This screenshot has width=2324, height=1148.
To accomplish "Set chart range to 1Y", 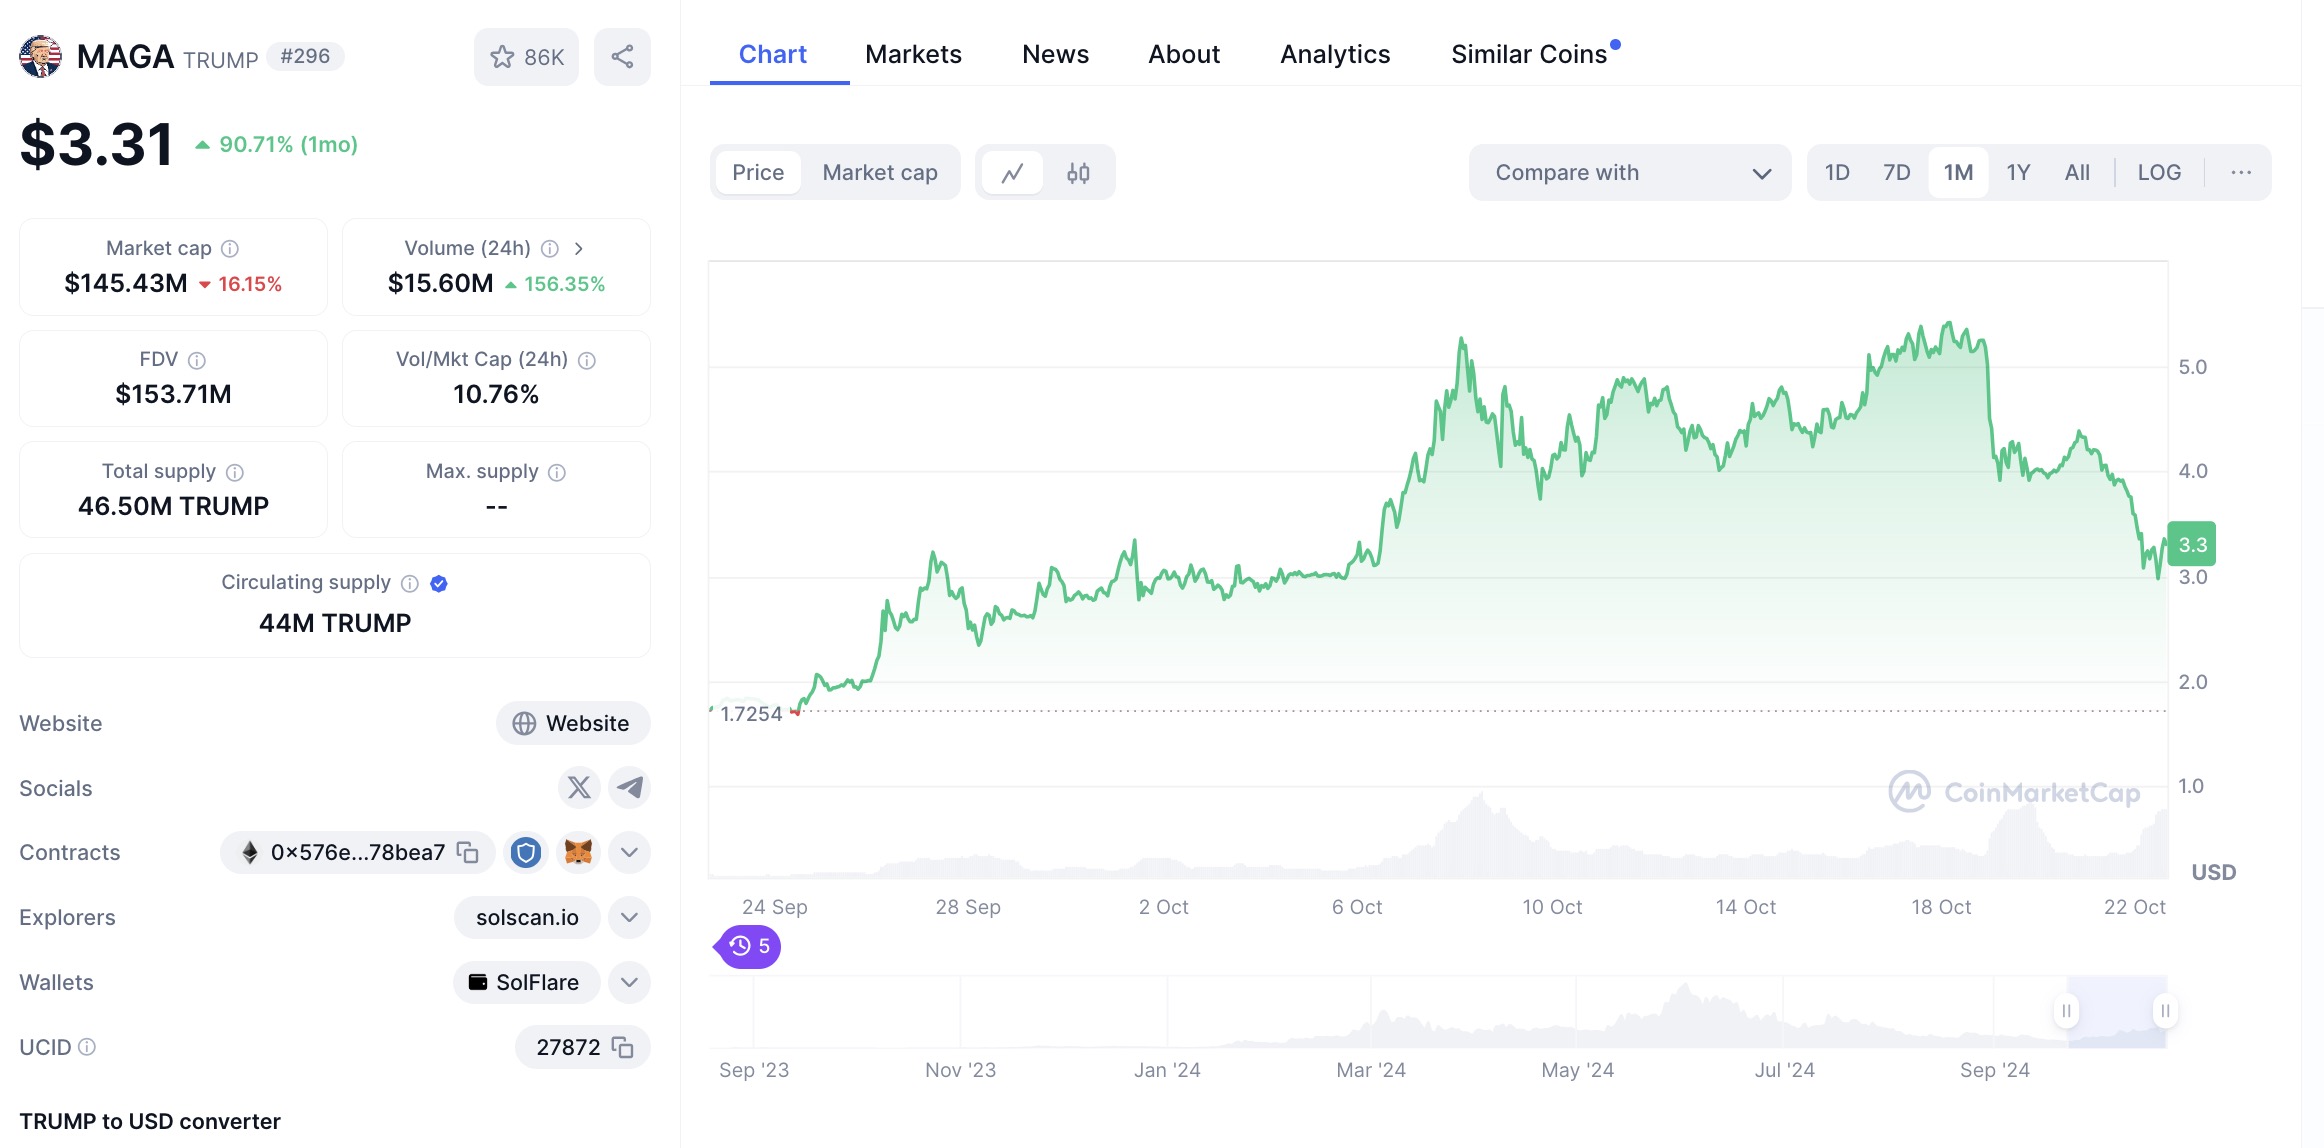I will click(x=2018, y=173).
